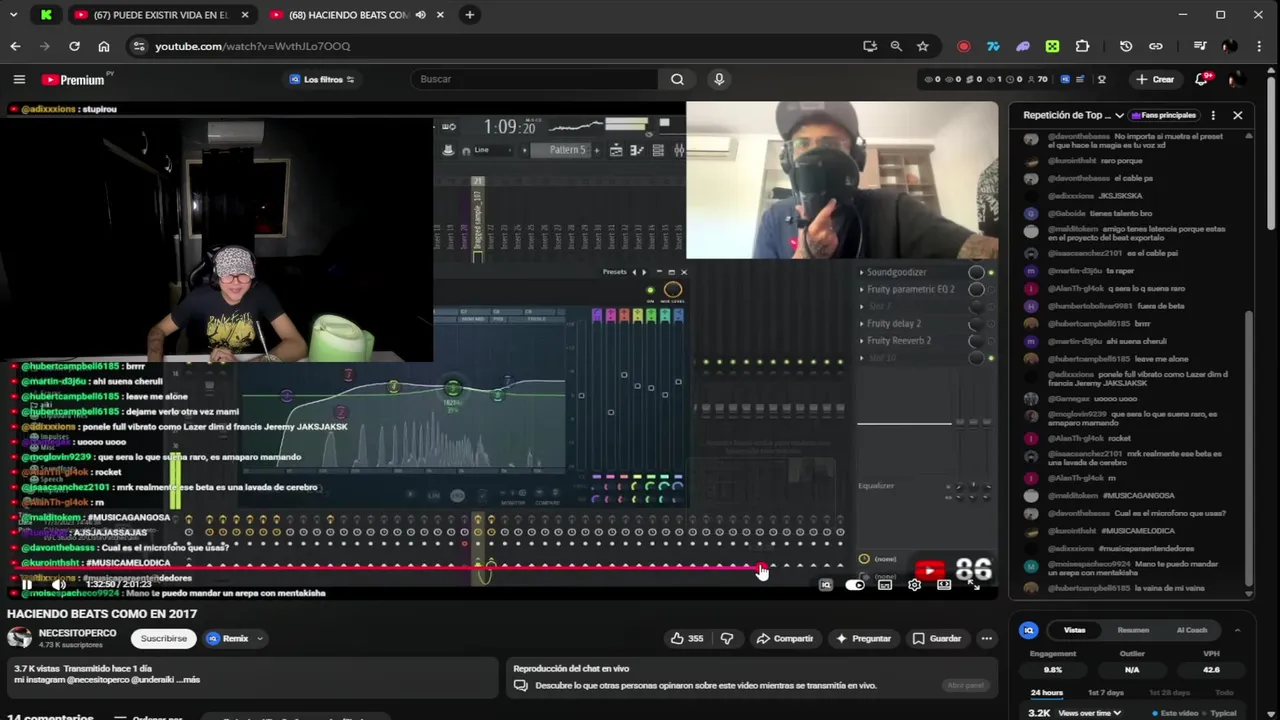
Task: Select the Vistas tab in IQ panel
Action: click(x=1074, y=630)
